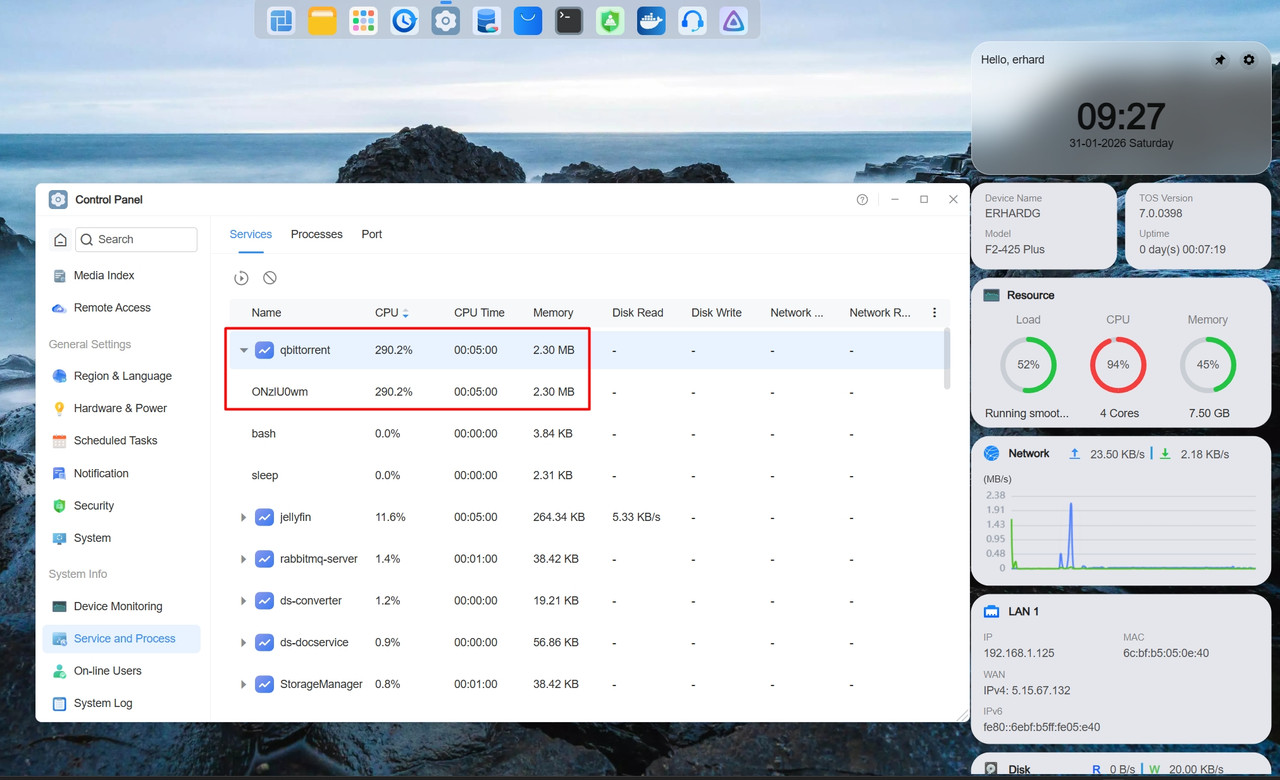Image resolution: width=1280 pixels, height=780 pixels.
Task: Open Scheduled Tasks in the sidebar
Action: tap(121, 440)
